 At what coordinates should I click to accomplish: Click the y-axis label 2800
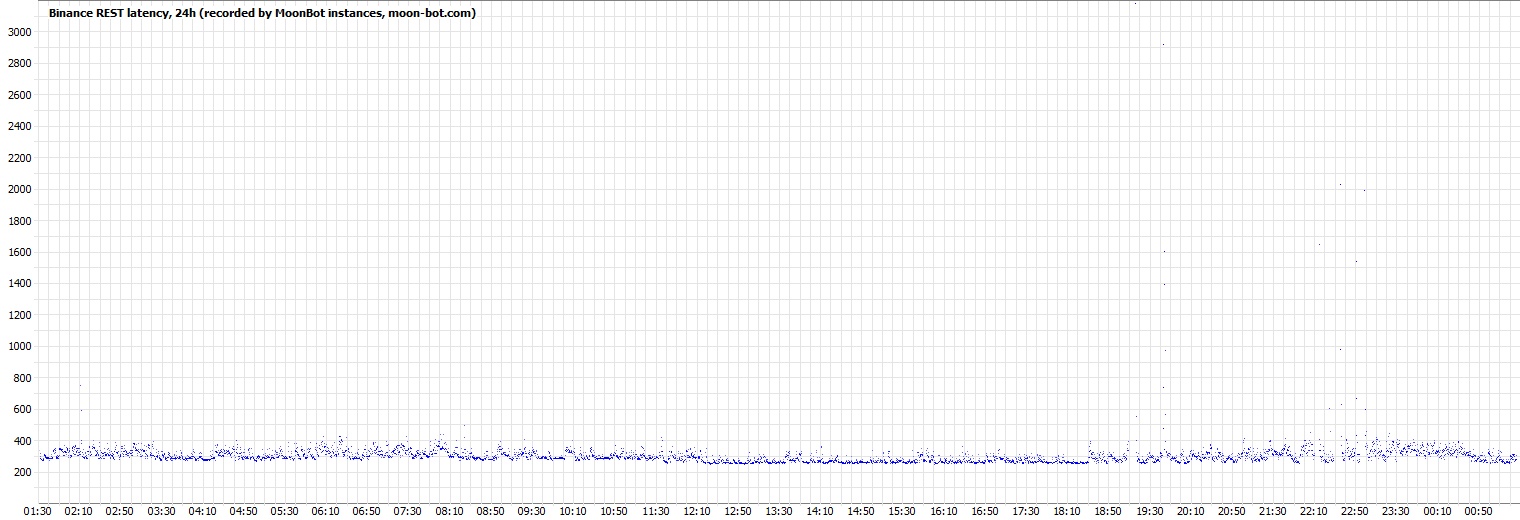click(19, 63)
